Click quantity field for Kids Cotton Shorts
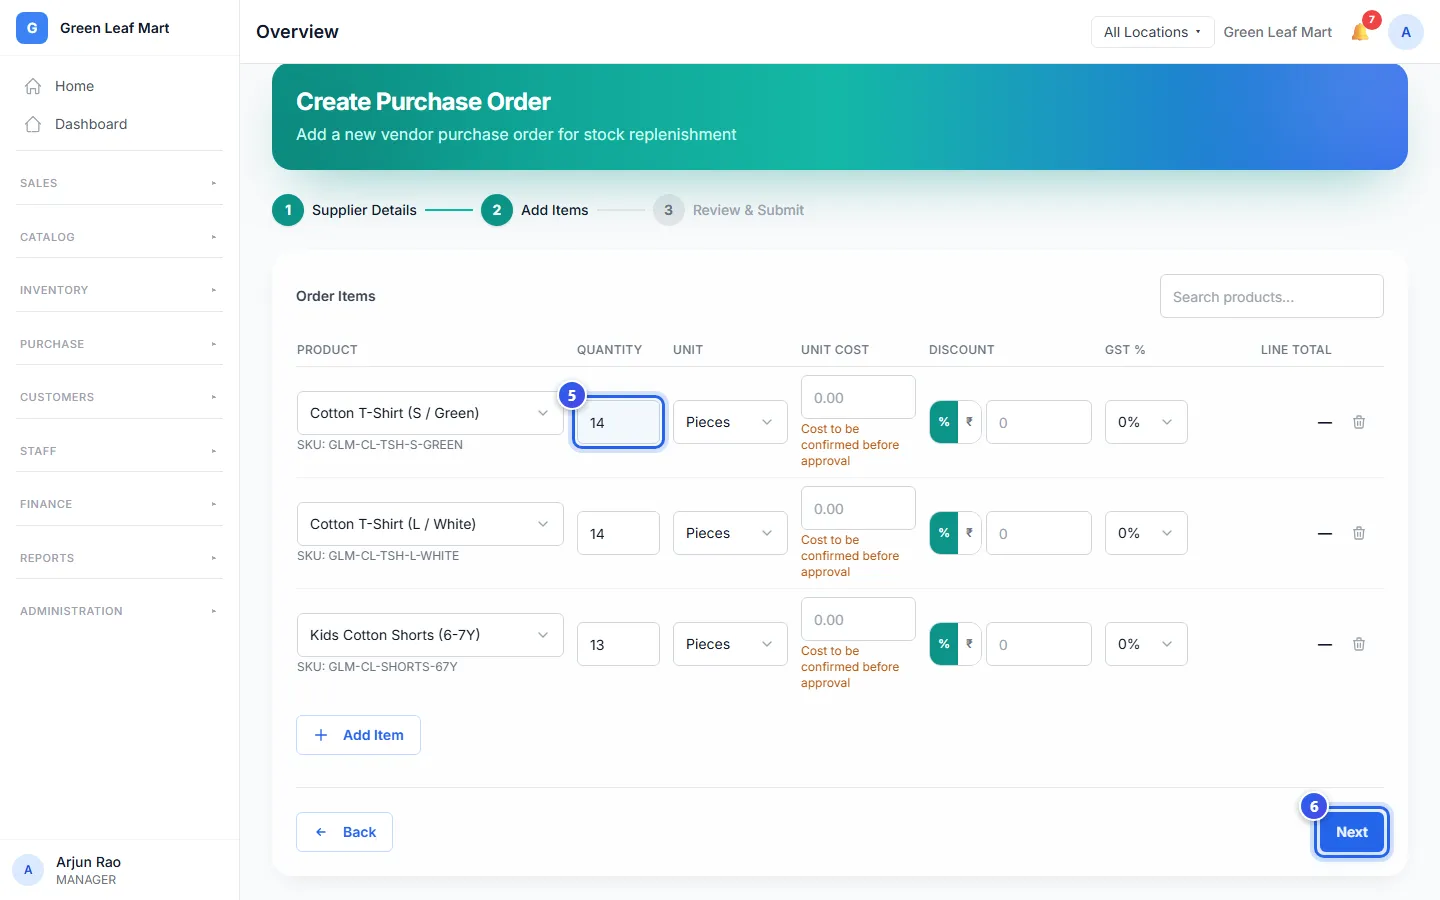Image resolution: width=1440 pixels, height=900 pixels. [618, 644]
